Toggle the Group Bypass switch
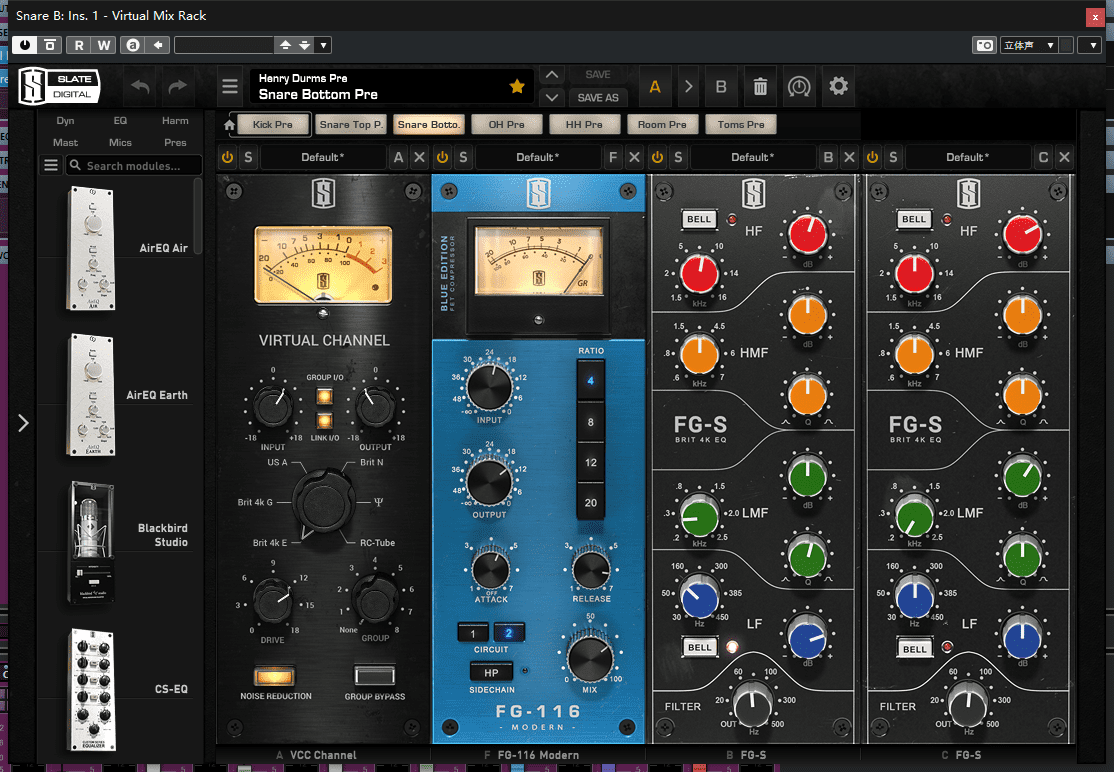The height and width of the screenshot is (772, 1114). [x=375, y=675]
